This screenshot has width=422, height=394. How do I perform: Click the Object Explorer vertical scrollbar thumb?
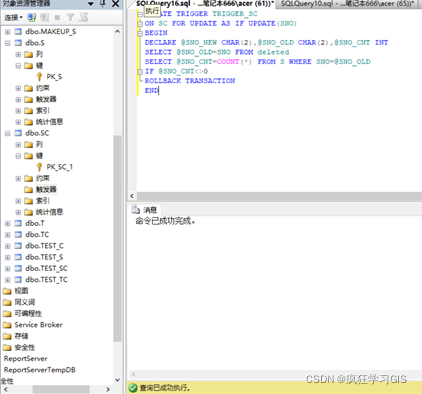(x=117, y=238)
